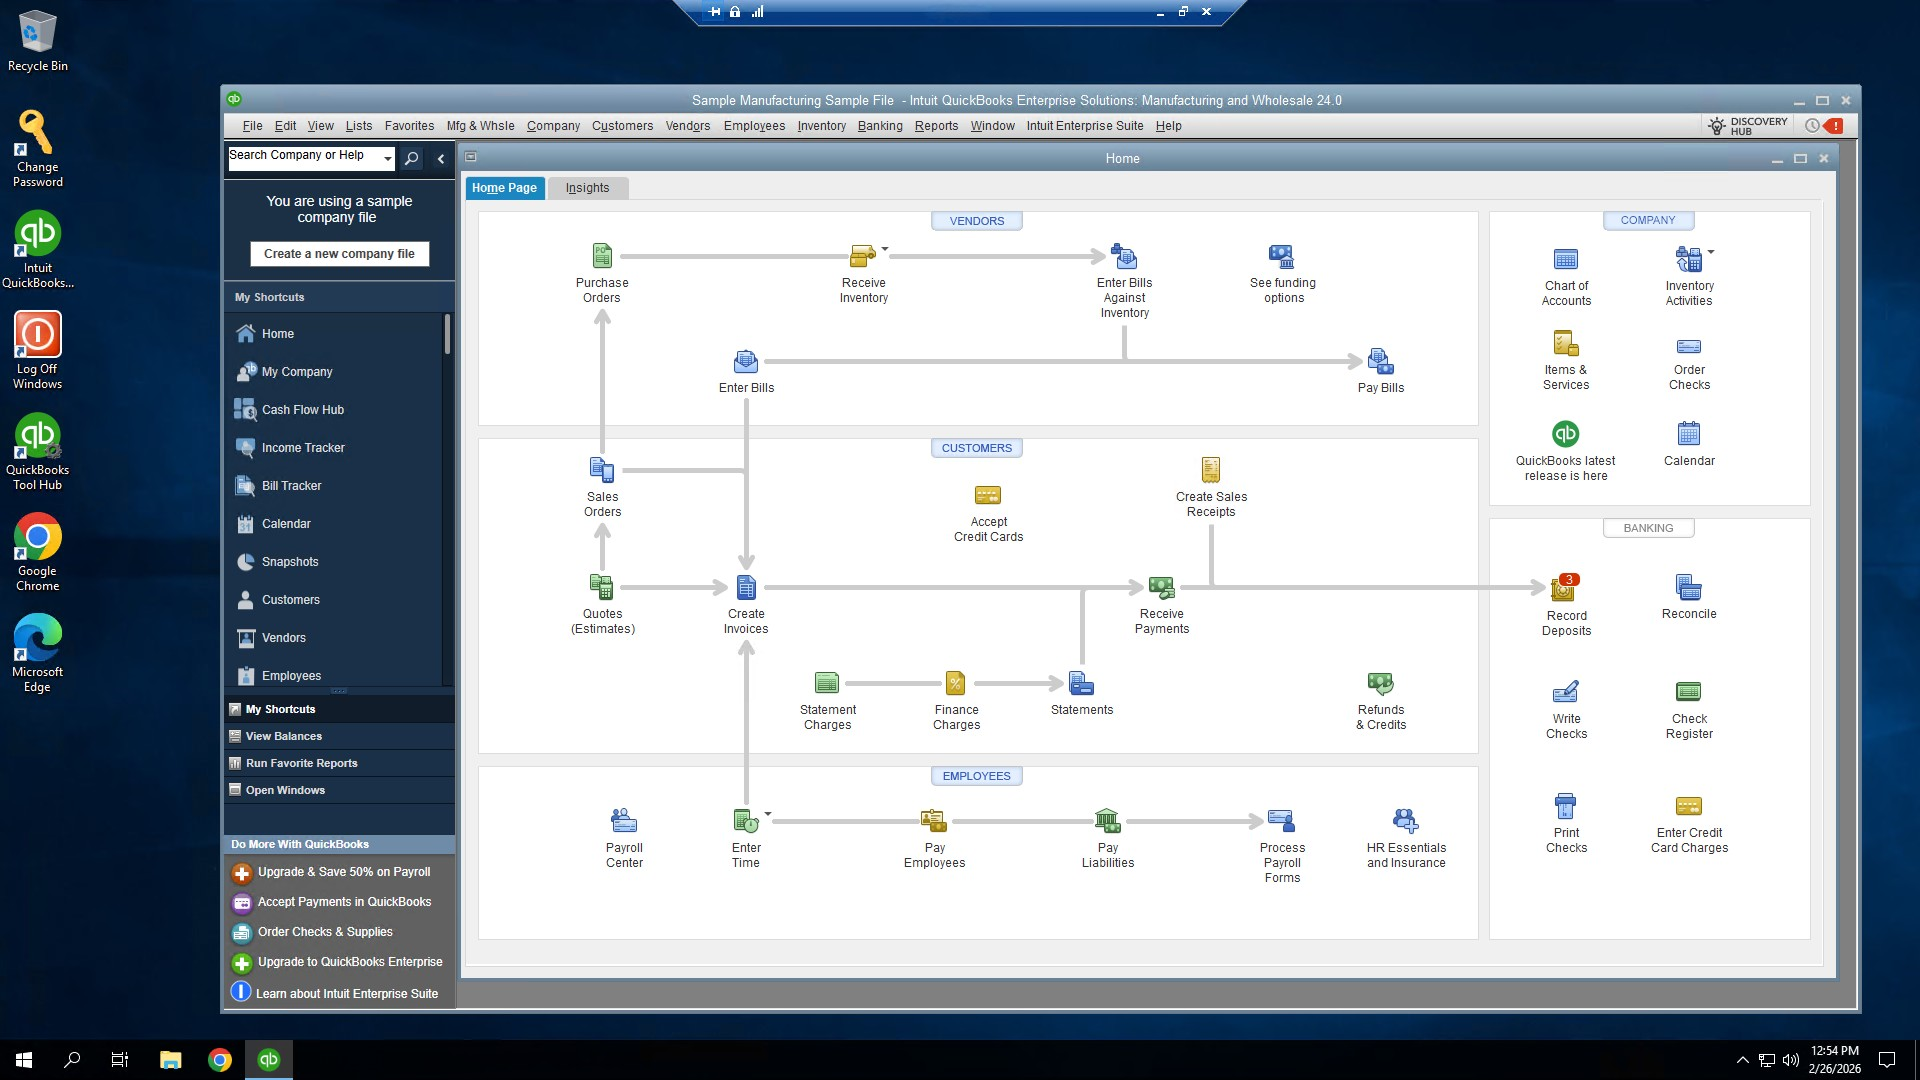Open the Chart of Accounts icon
Image resolution: width=1920 pixels, height=1080 pixels.
[1565, 257]
